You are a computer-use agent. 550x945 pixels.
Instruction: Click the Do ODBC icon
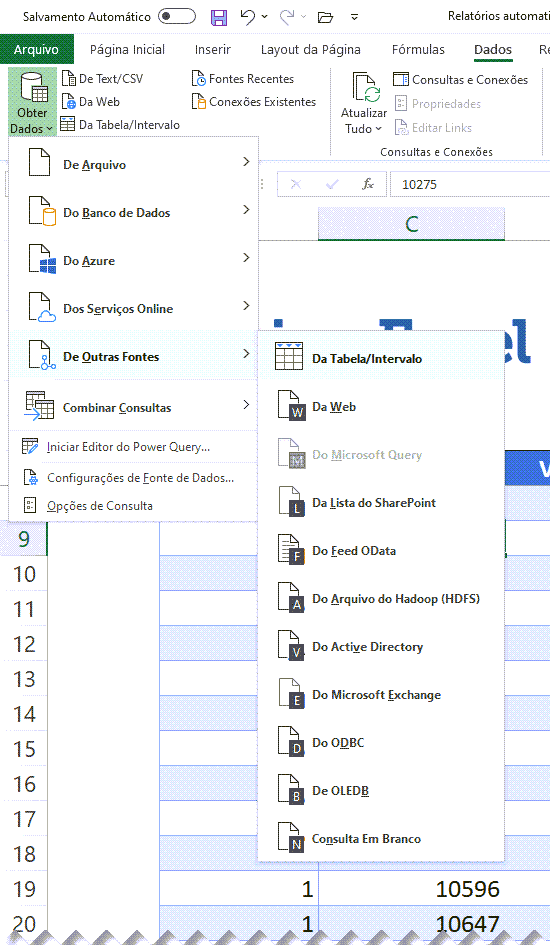pos(292,742)
